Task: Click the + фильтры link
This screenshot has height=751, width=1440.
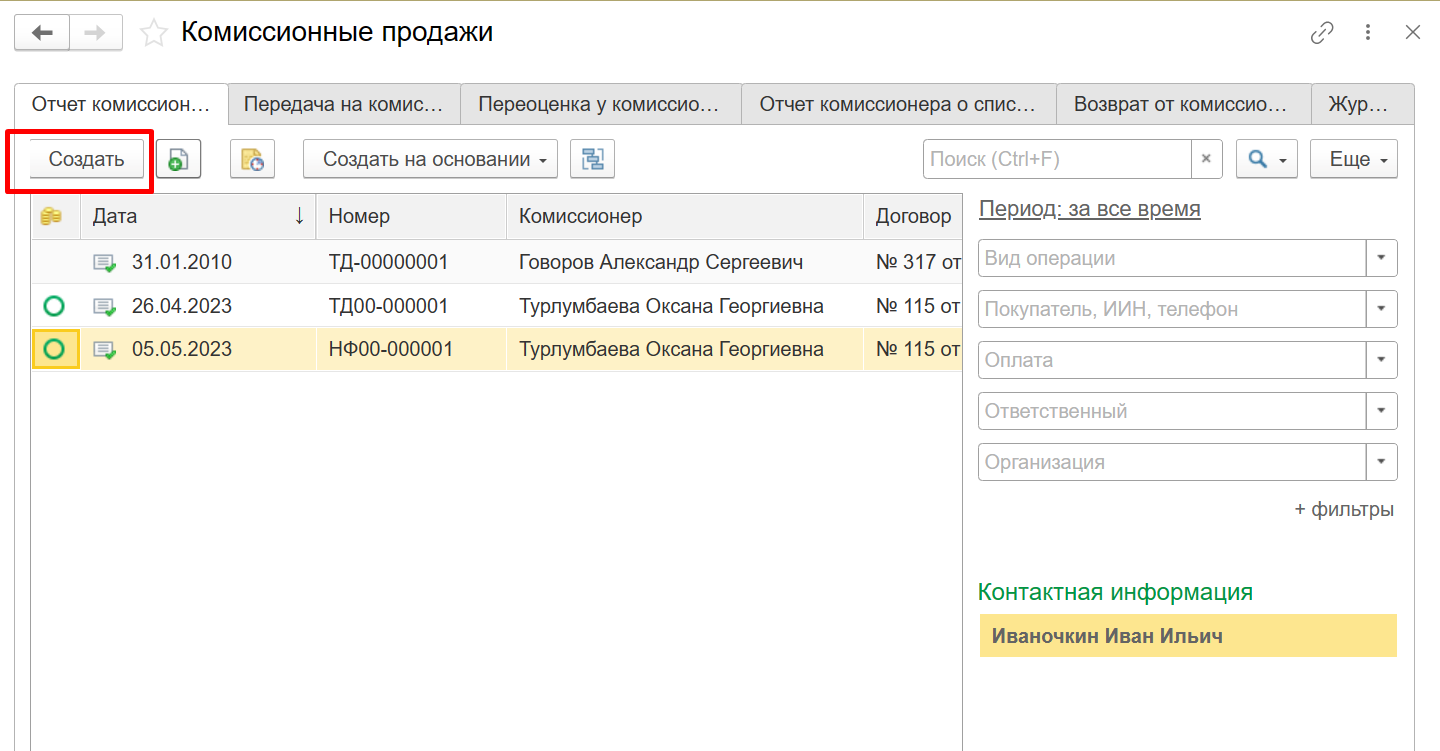Action: (1343, 510)
